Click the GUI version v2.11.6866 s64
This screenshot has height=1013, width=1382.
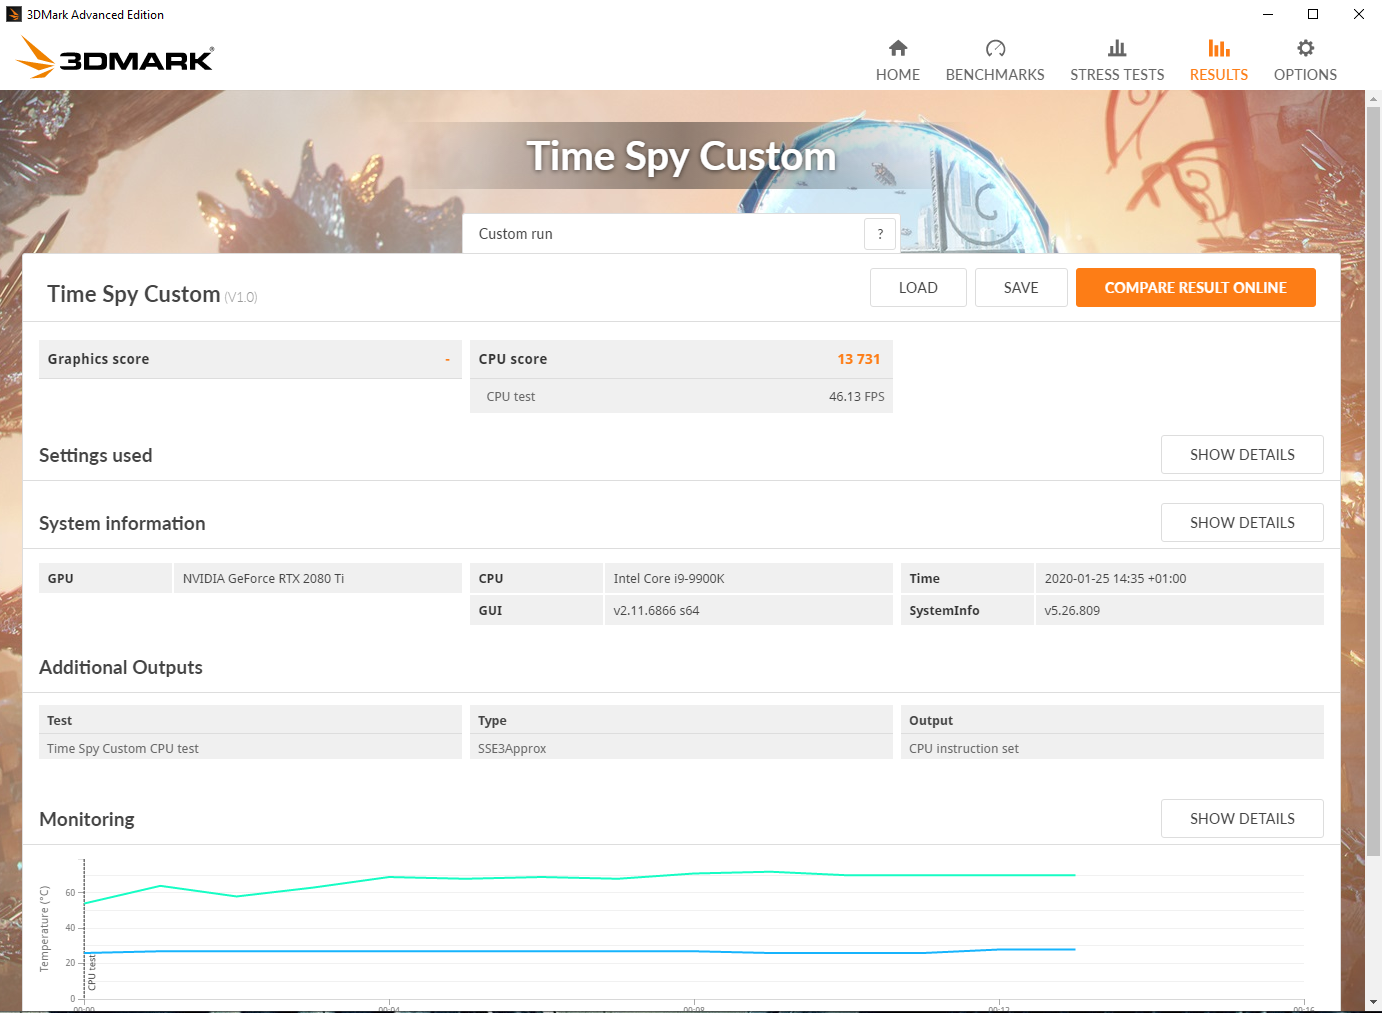(x=656, y=611)
